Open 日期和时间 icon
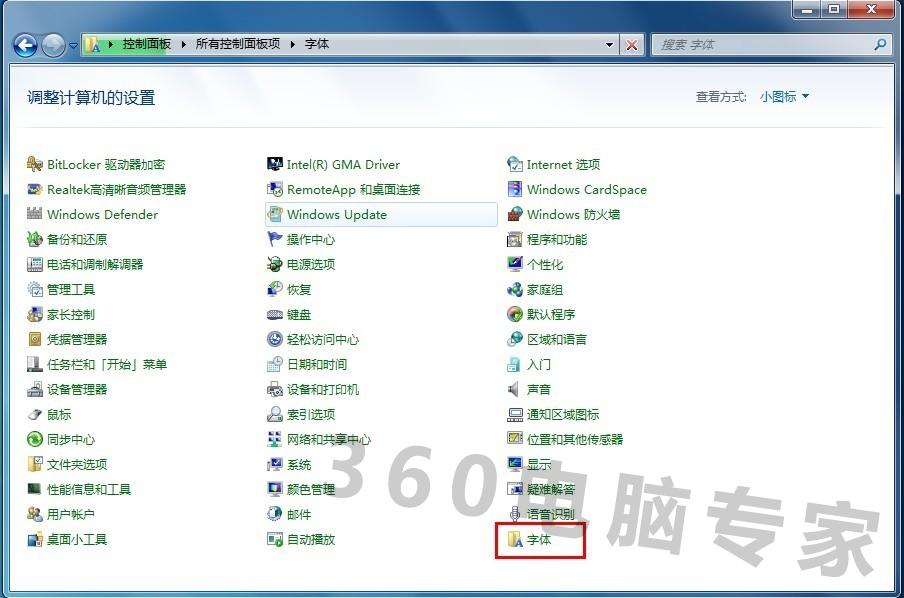The height and width of the screenshot is (598, 904). click(x=274, y=364)
